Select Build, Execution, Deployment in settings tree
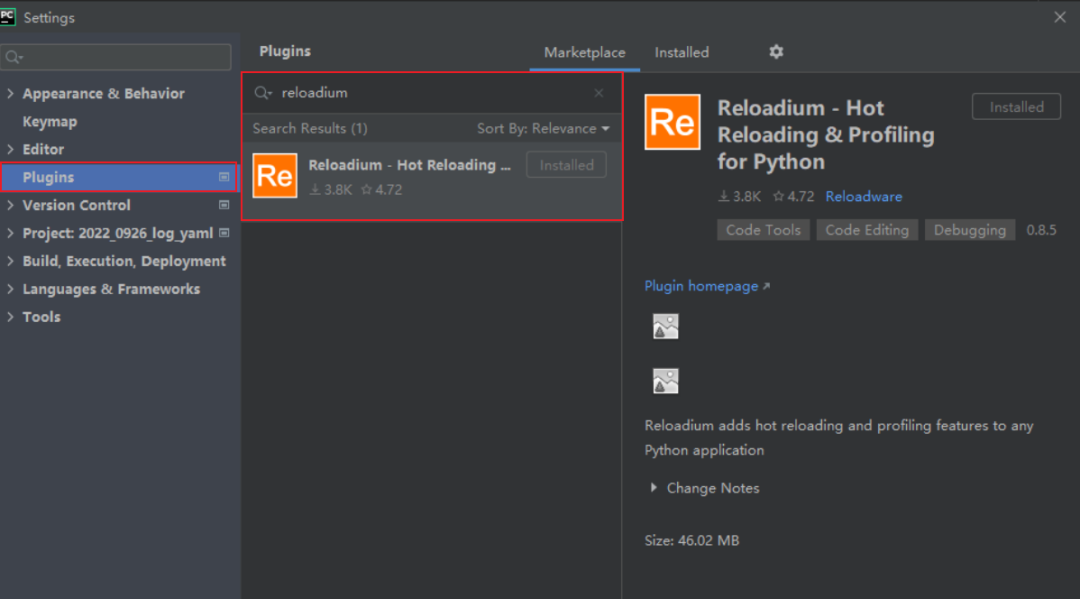The height and width of the screenshot is (599, 1080). click(124, 261)
